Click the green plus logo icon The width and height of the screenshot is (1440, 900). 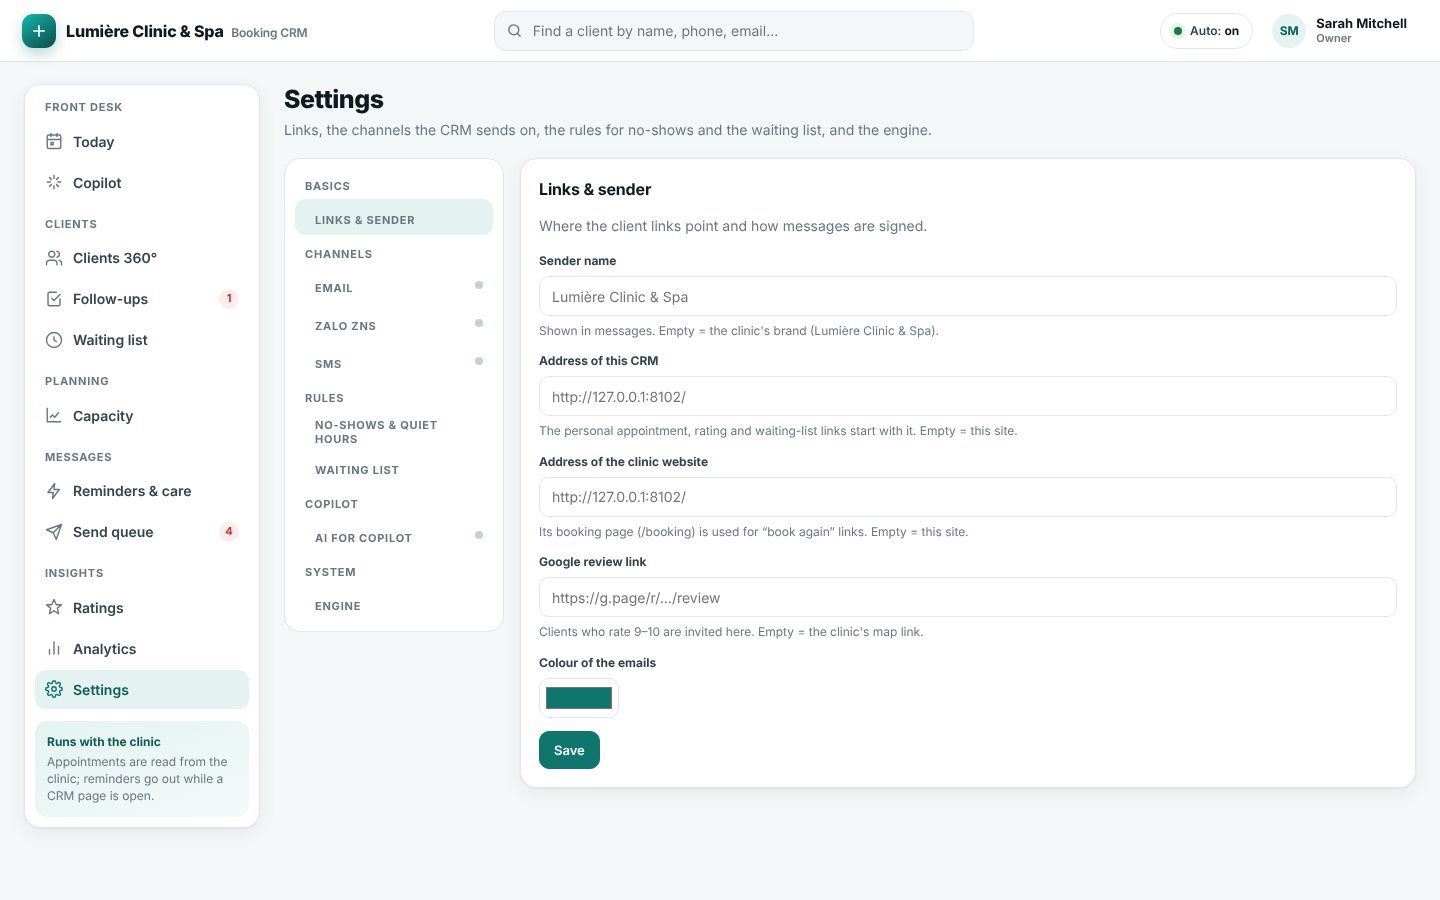click(x=39, y=31)
